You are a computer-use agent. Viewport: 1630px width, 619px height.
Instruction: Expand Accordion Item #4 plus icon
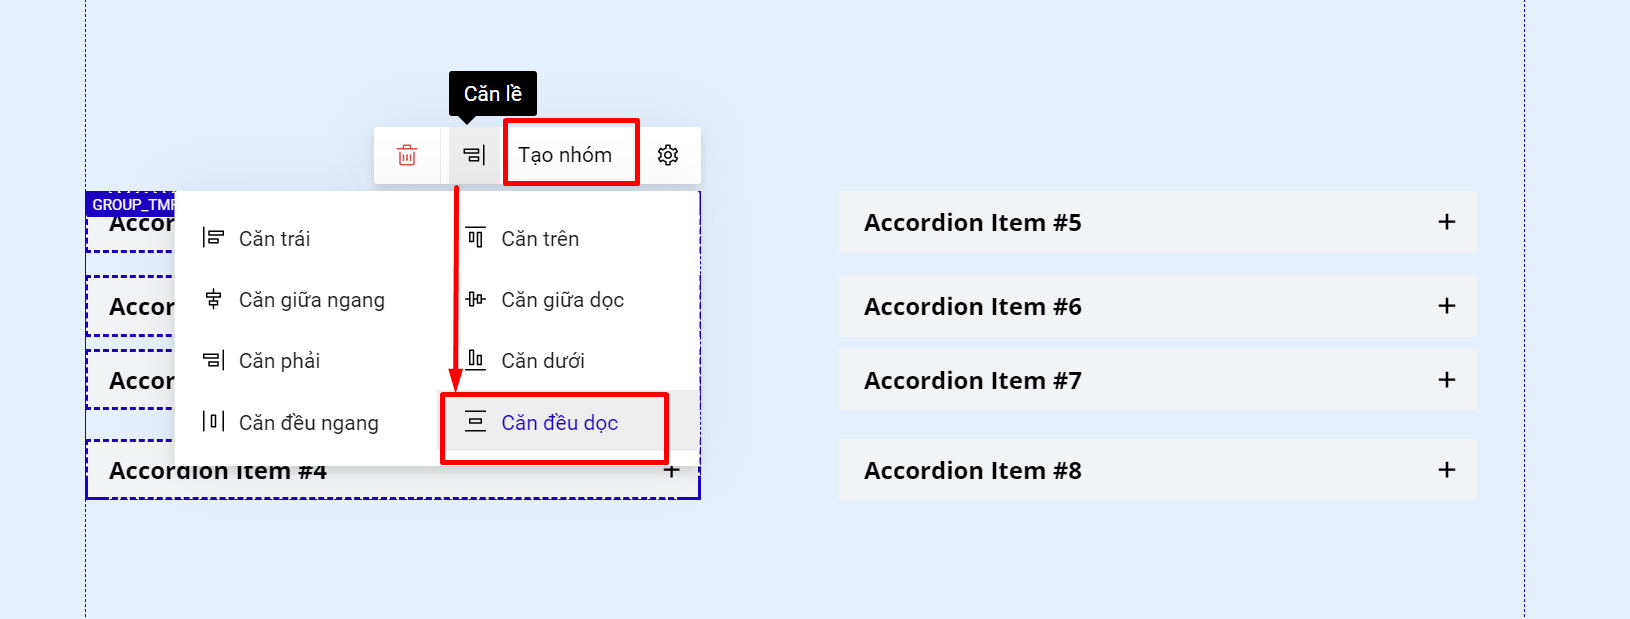point(672,471)
